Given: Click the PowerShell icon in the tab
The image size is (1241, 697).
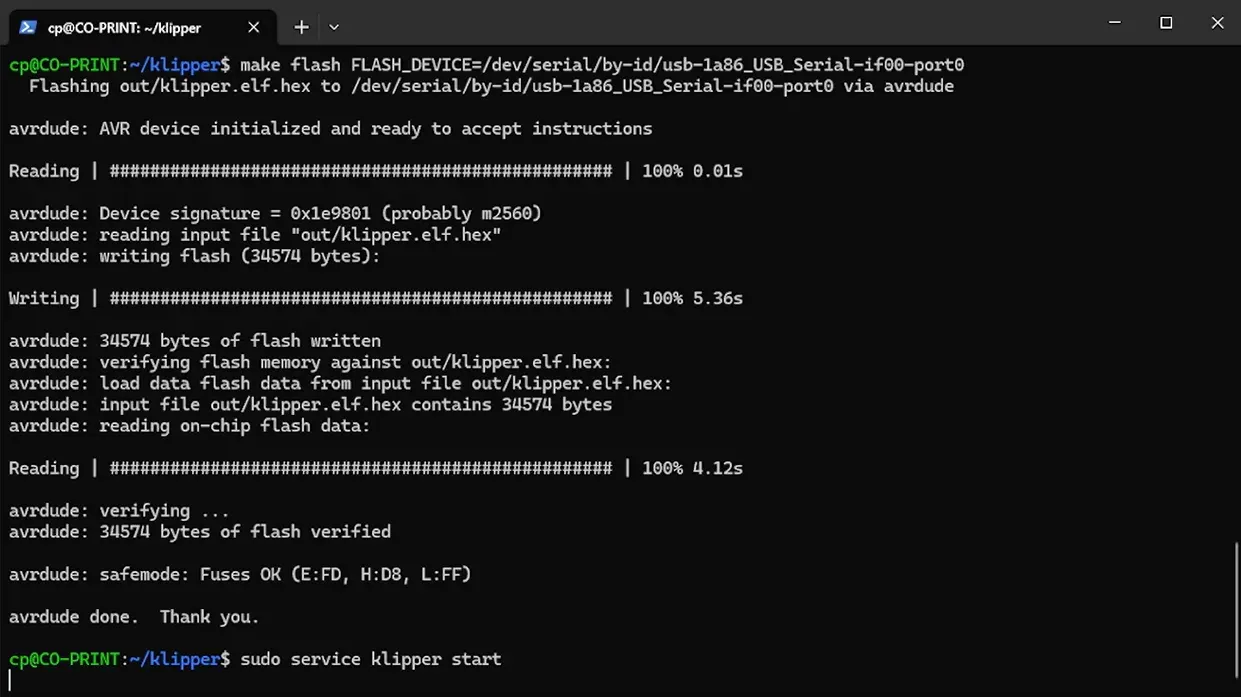Looking at the screenshot, I should pos(28,27).
